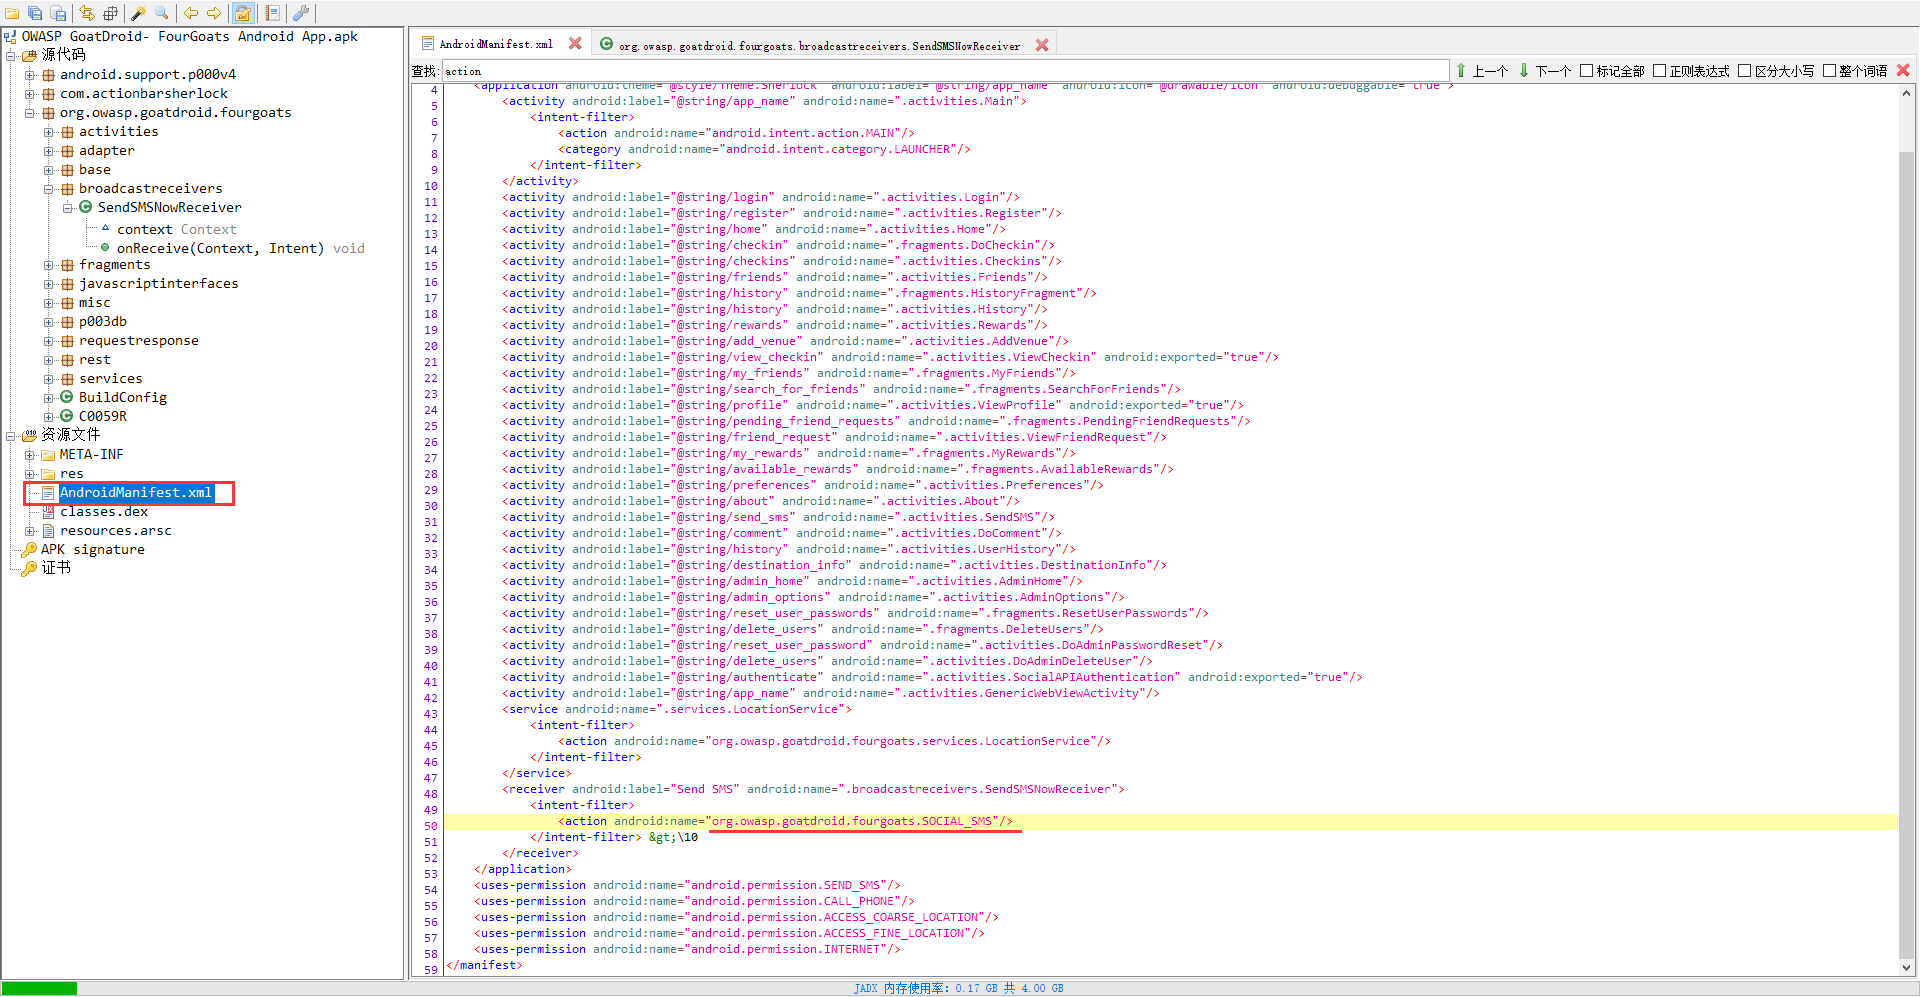Viewport: 1920px width, 997px height.
Task: Enable the 标记全部 checkbox
Action: point(1586,71)
